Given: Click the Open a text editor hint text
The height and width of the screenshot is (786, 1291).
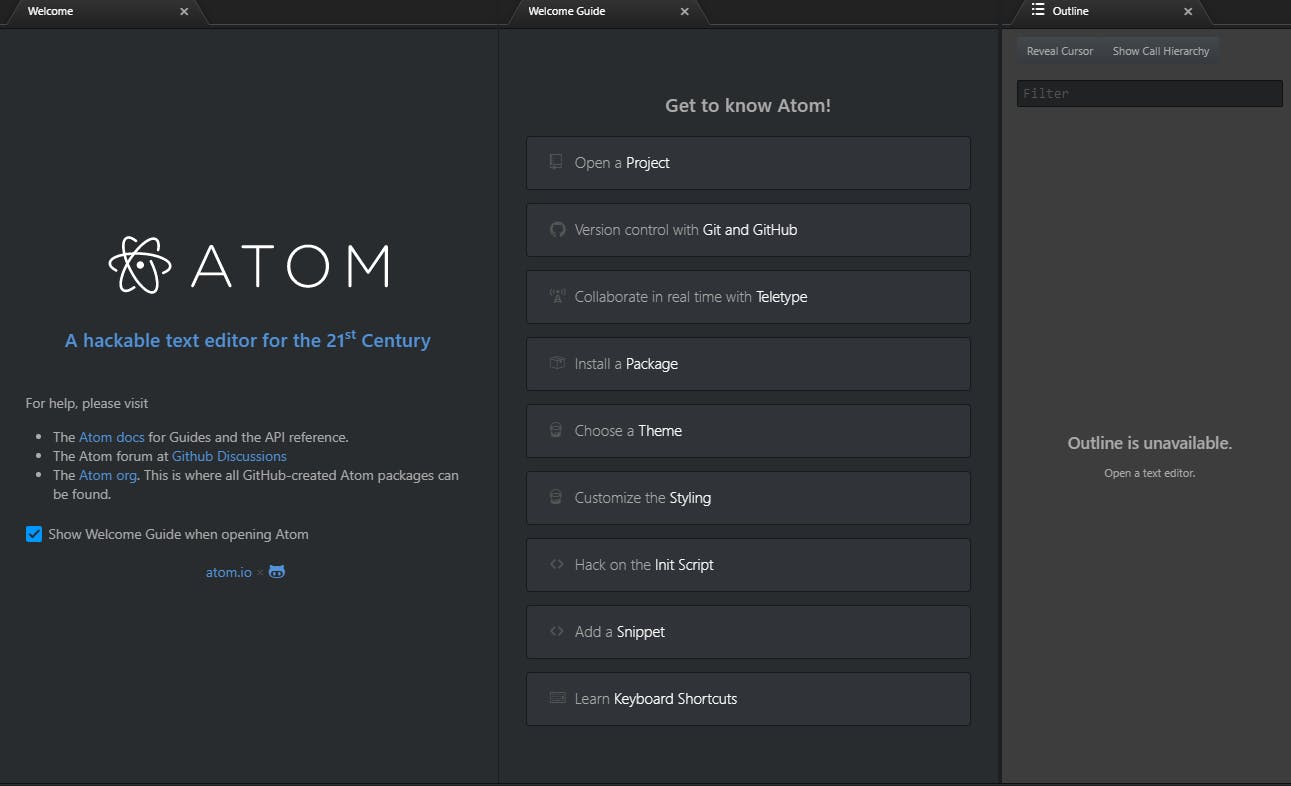Looking at the screenshot, I should [x=1150, y=473].
